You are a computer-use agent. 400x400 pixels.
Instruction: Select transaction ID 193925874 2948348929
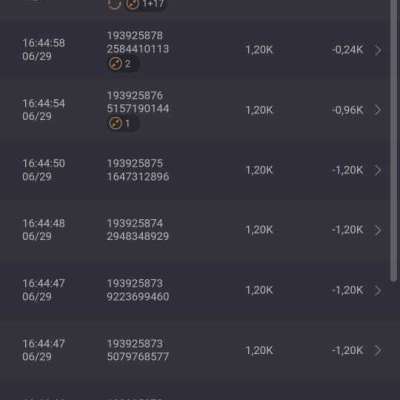coord(138,230)
